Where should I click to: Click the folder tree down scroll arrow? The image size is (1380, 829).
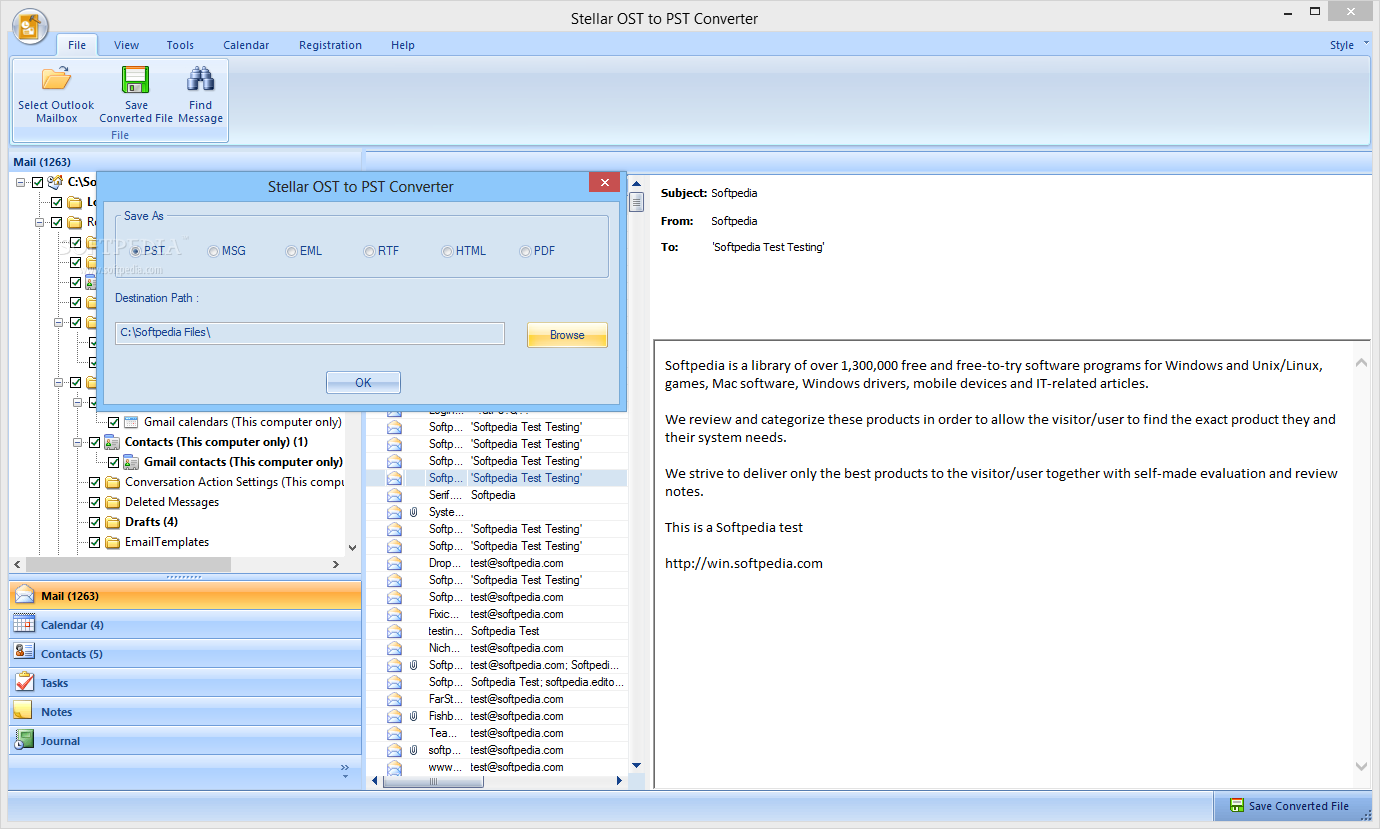click(x=352, y=547)
